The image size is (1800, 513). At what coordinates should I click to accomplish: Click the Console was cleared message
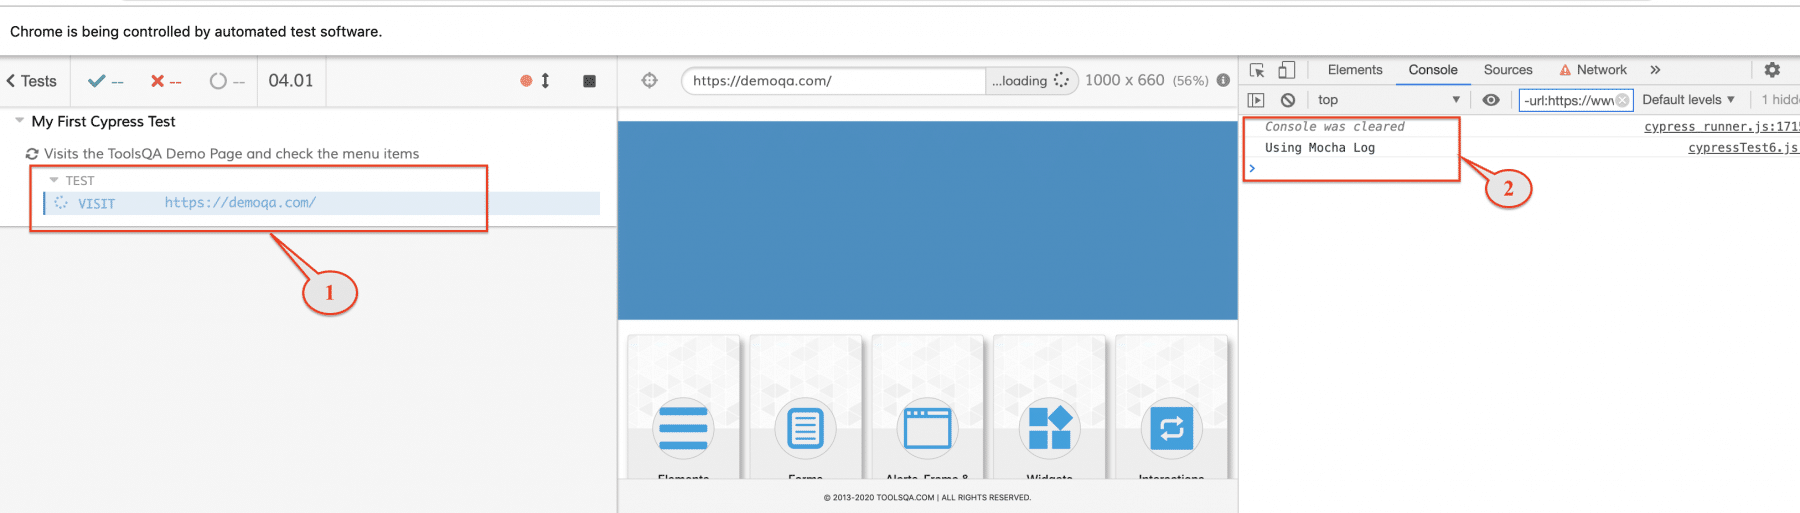point(1334,127)
